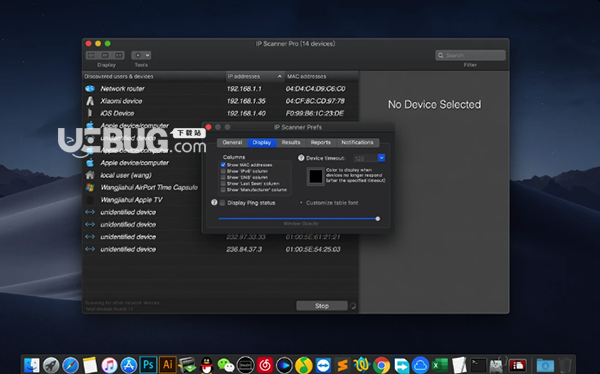The height and width of the screenshot is (374, 600).
Task: Open the Device timeout dropdown arrow
Action: 382,158
